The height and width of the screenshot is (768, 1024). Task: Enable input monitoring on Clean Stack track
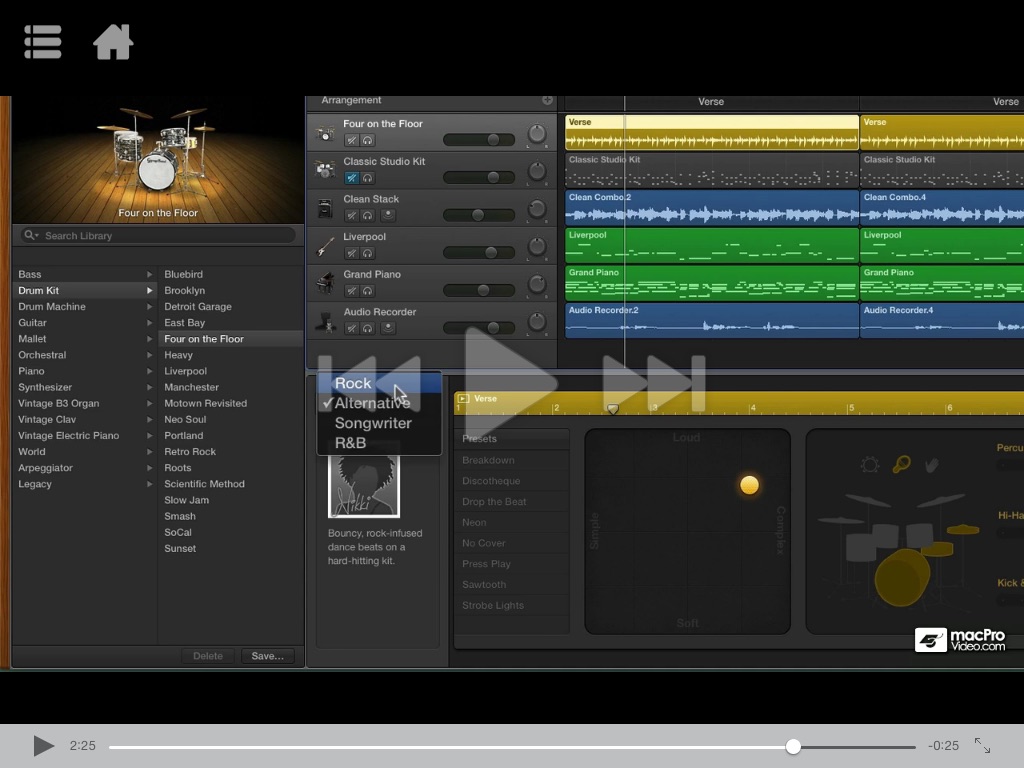coord(387,215)
